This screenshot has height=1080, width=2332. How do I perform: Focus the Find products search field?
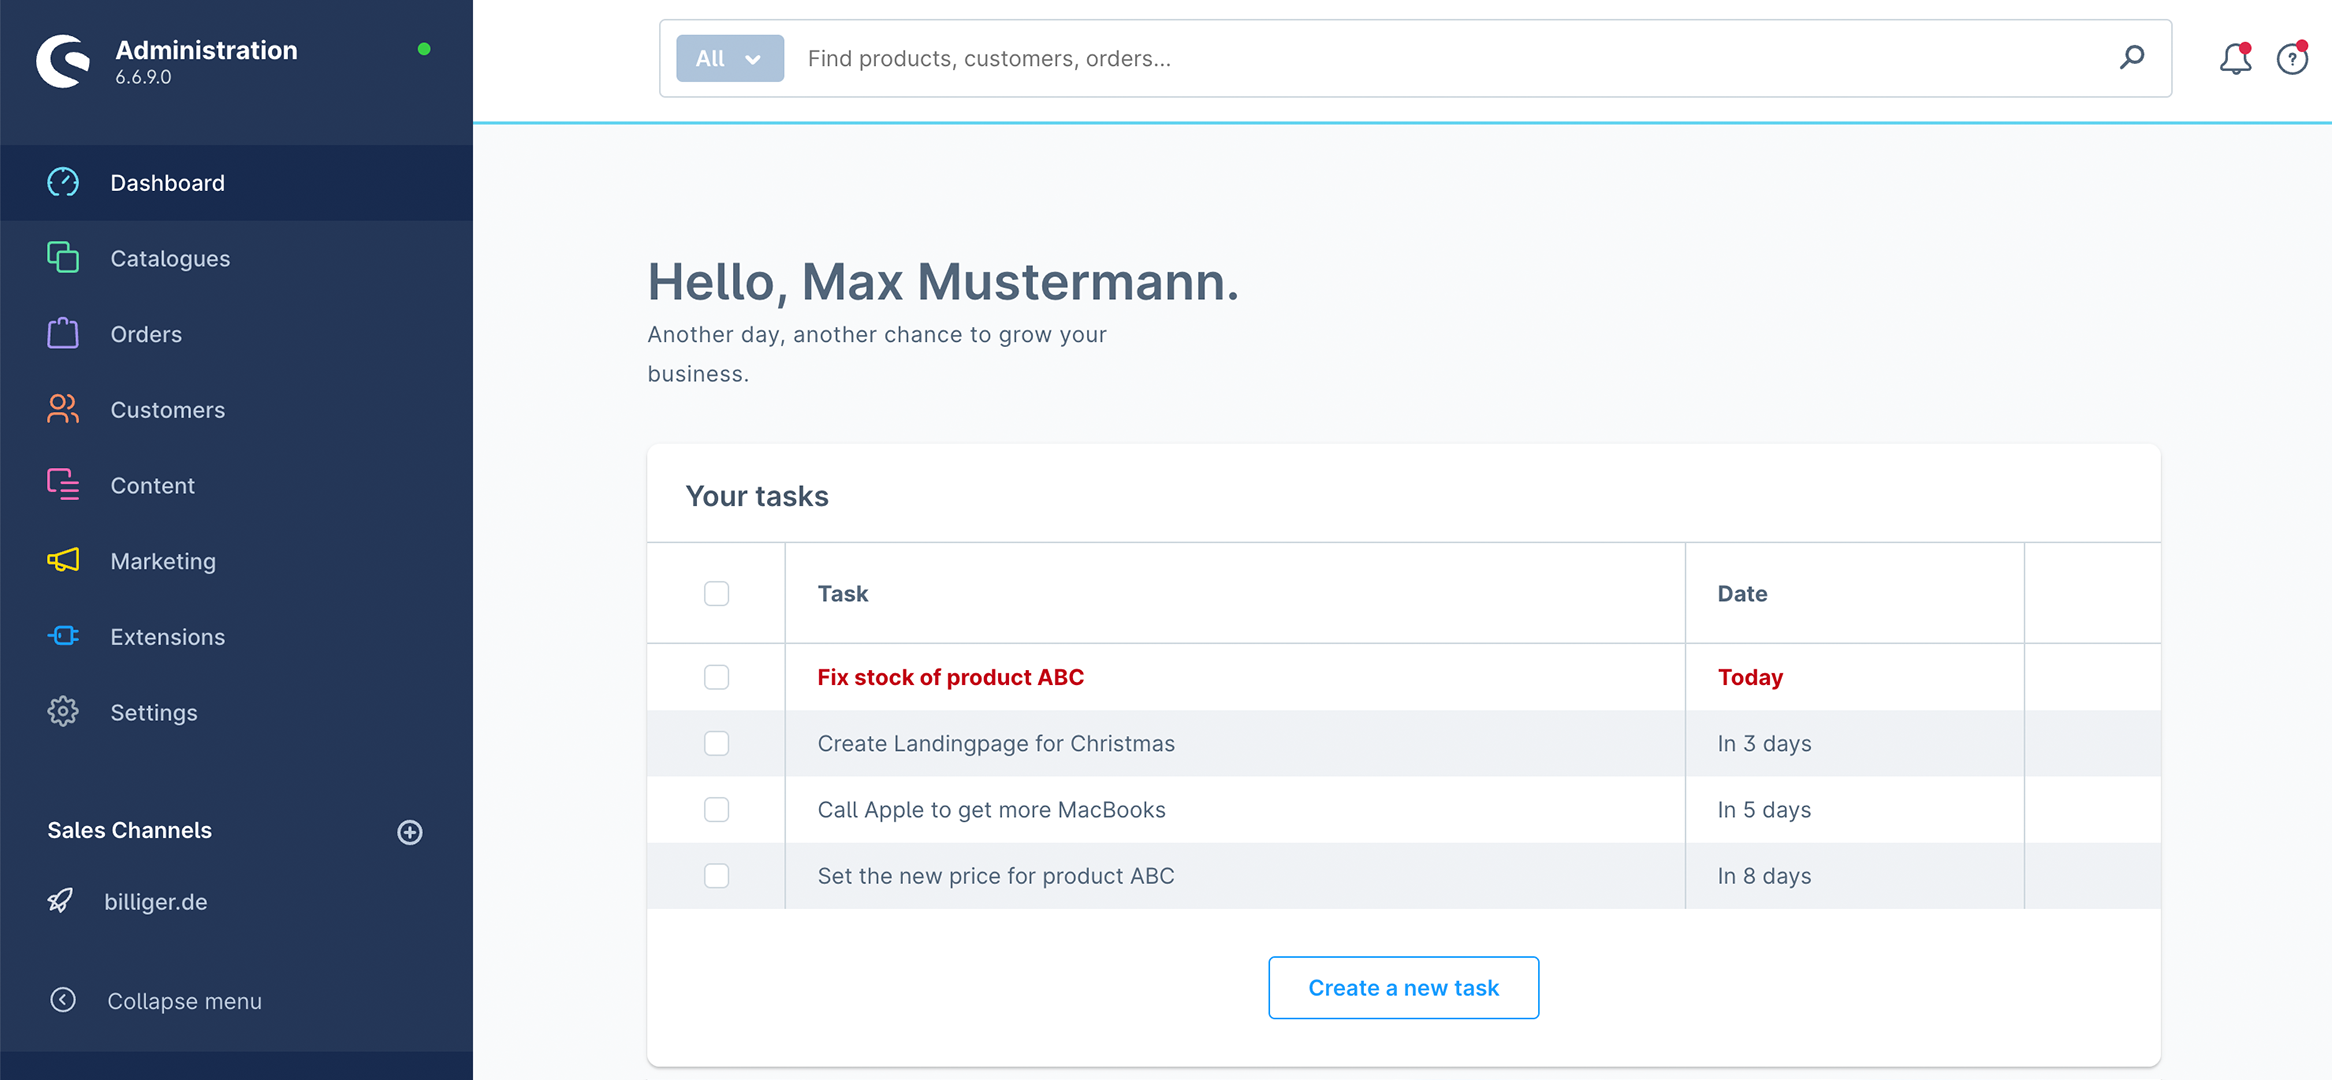tap(1450, 58)
